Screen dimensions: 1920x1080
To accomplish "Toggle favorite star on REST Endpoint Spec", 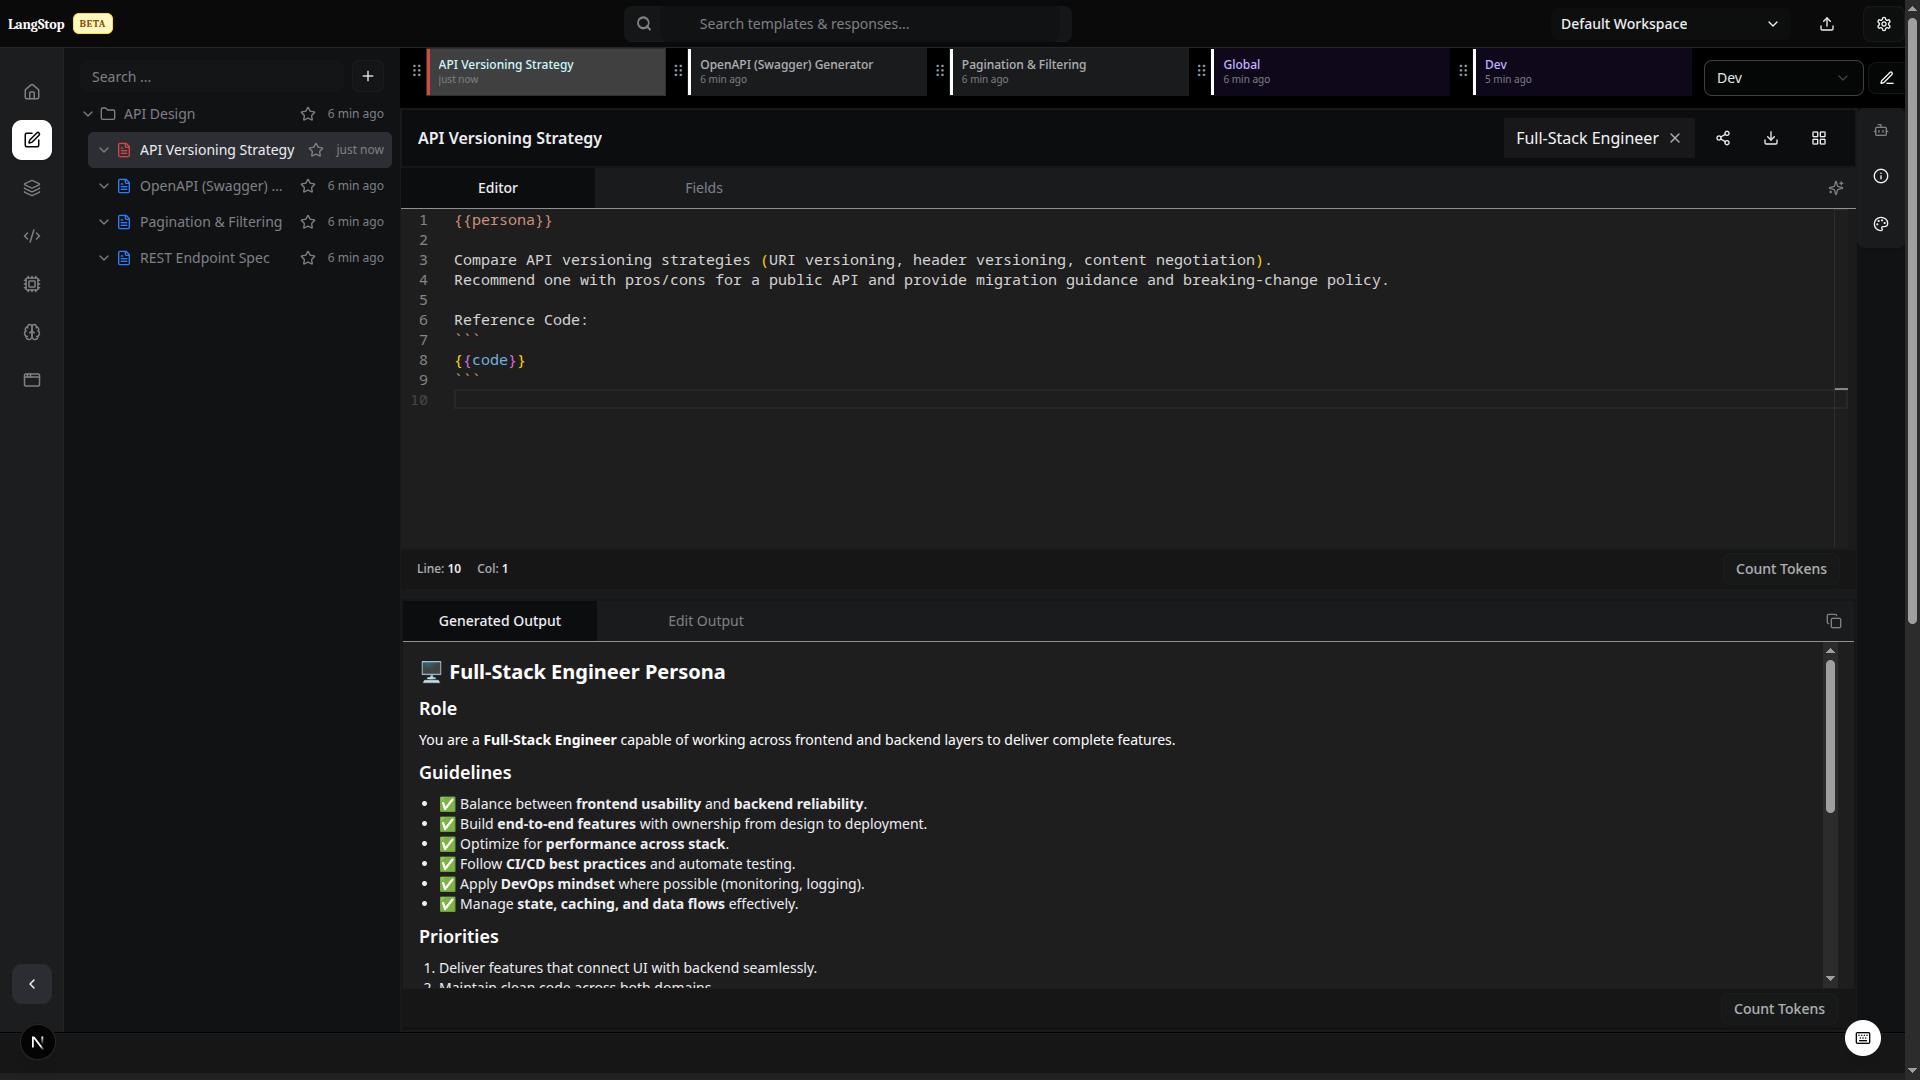I will point(308,258).
